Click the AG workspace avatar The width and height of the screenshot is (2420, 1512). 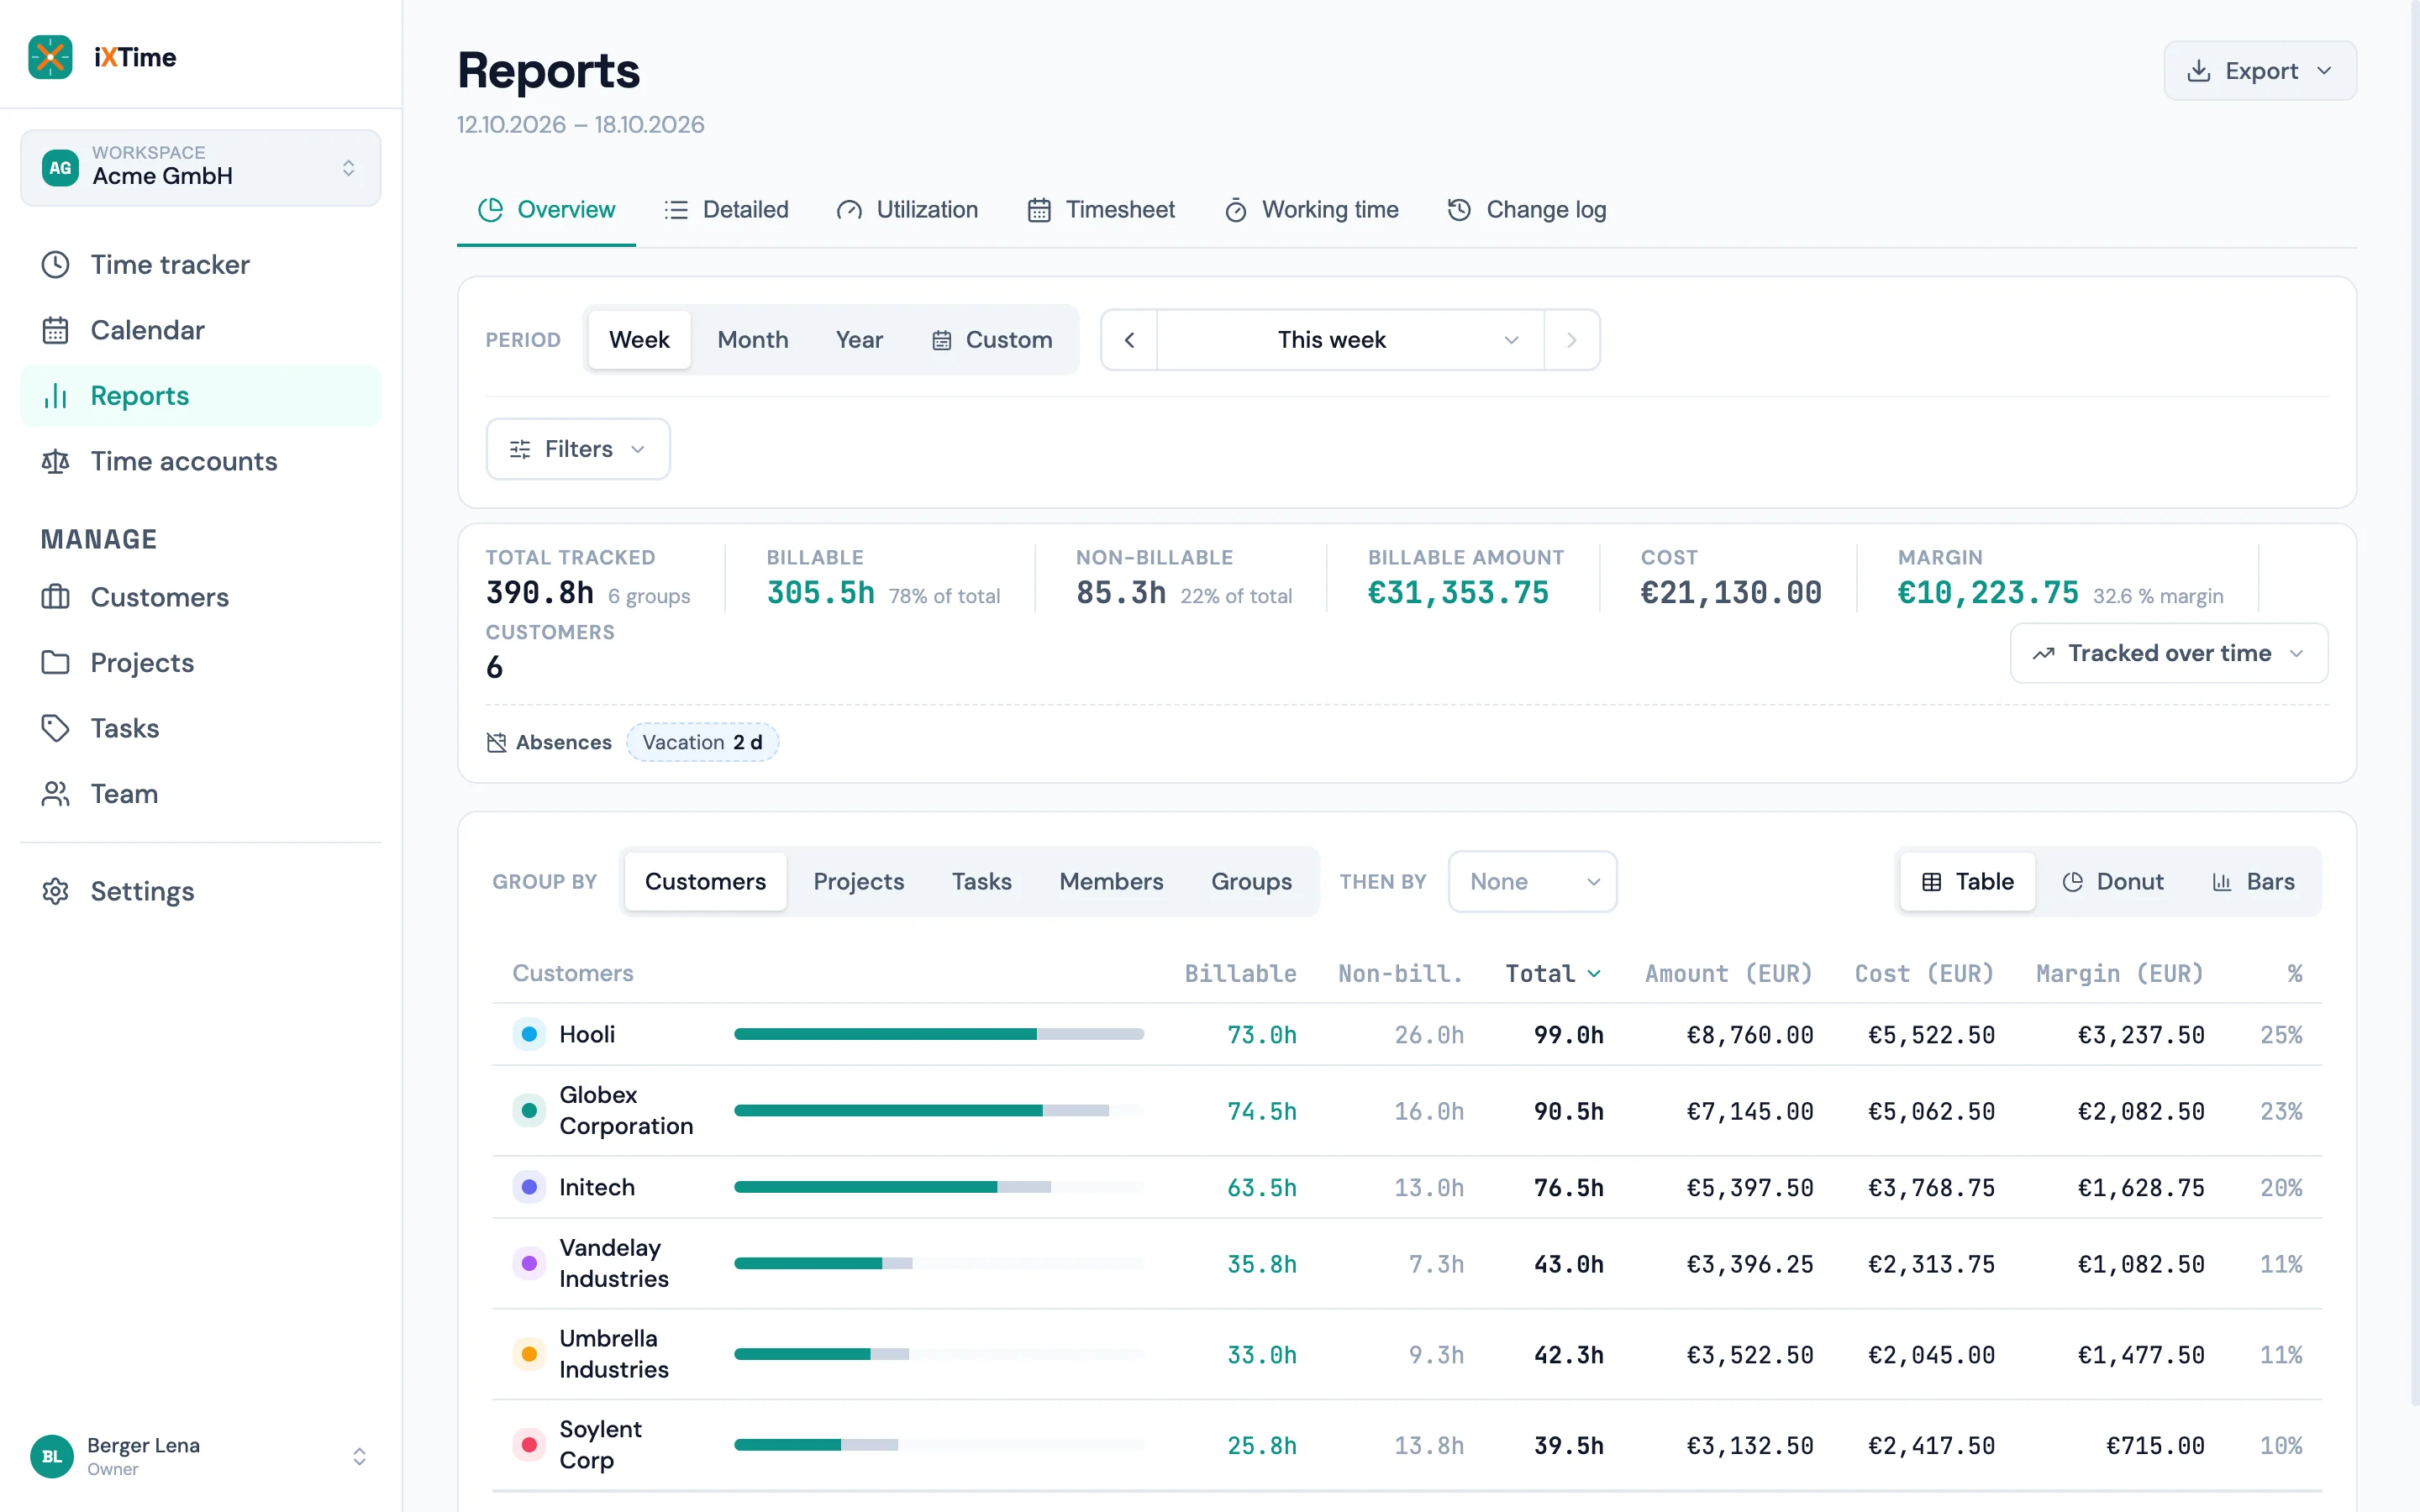(60, 167)
